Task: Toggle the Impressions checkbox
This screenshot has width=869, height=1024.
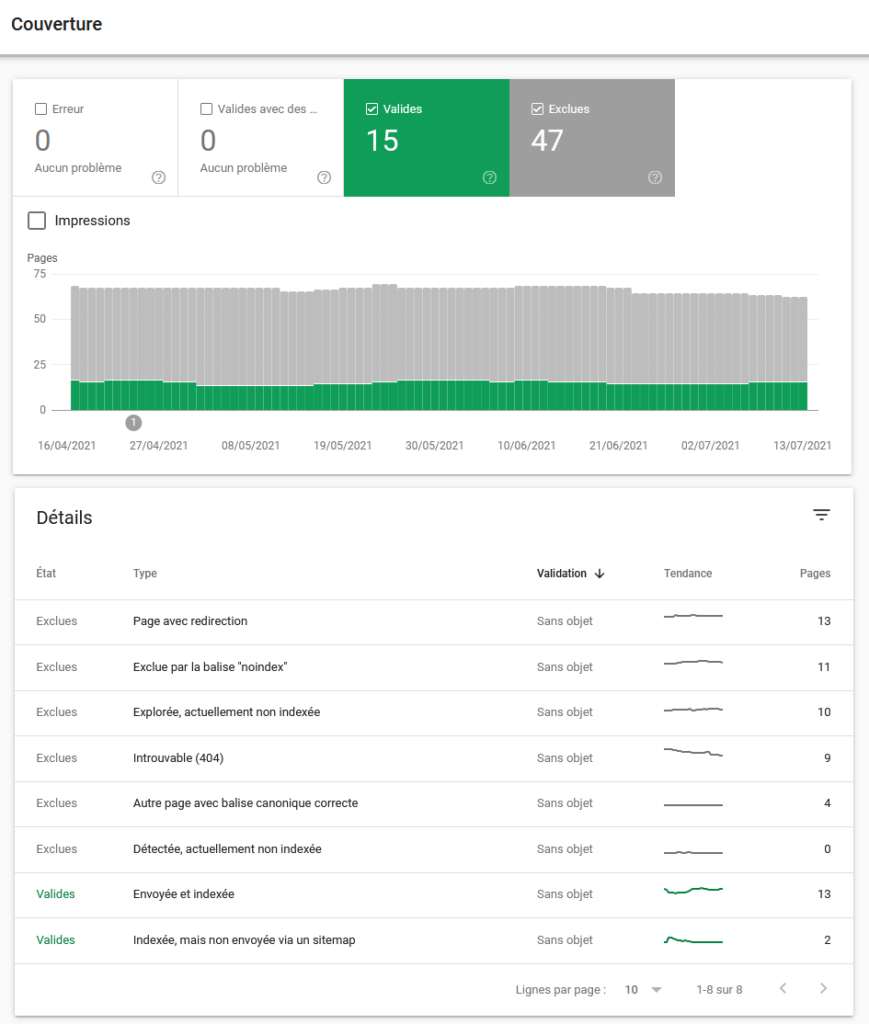Action: coord(37,221)
